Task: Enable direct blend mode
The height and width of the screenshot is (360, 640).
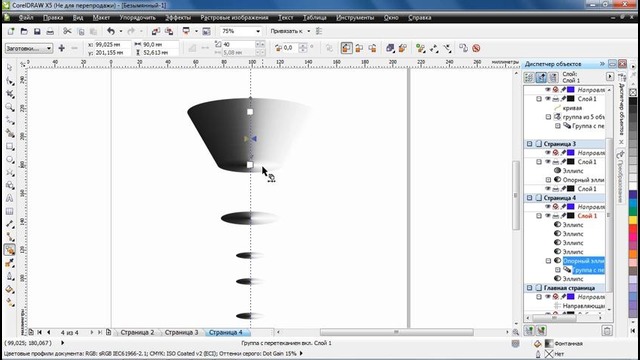Action: pos(346,48)
